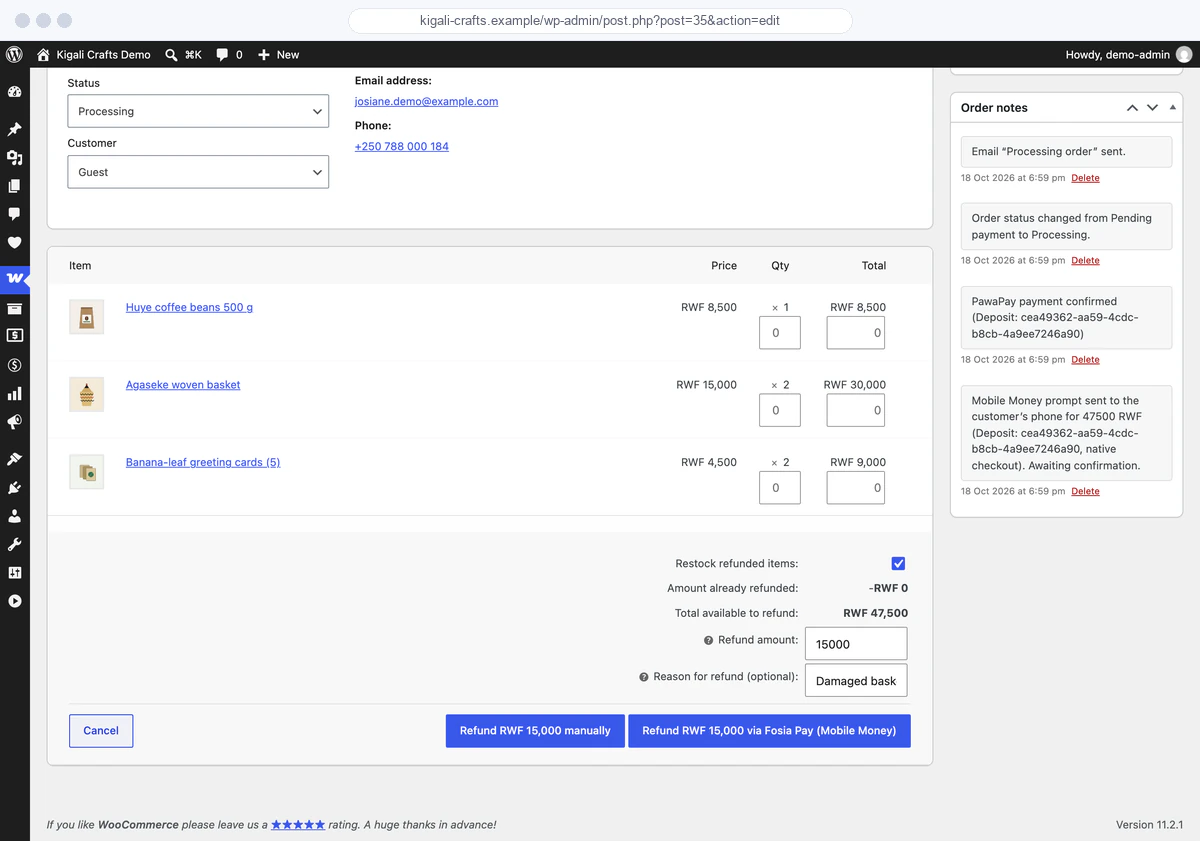The height and width of the screenshot is (841, 1200).
Task: Open the Dashboard gauge icon in sidebar
Action: pyautogui.click(x=14, y=92)
